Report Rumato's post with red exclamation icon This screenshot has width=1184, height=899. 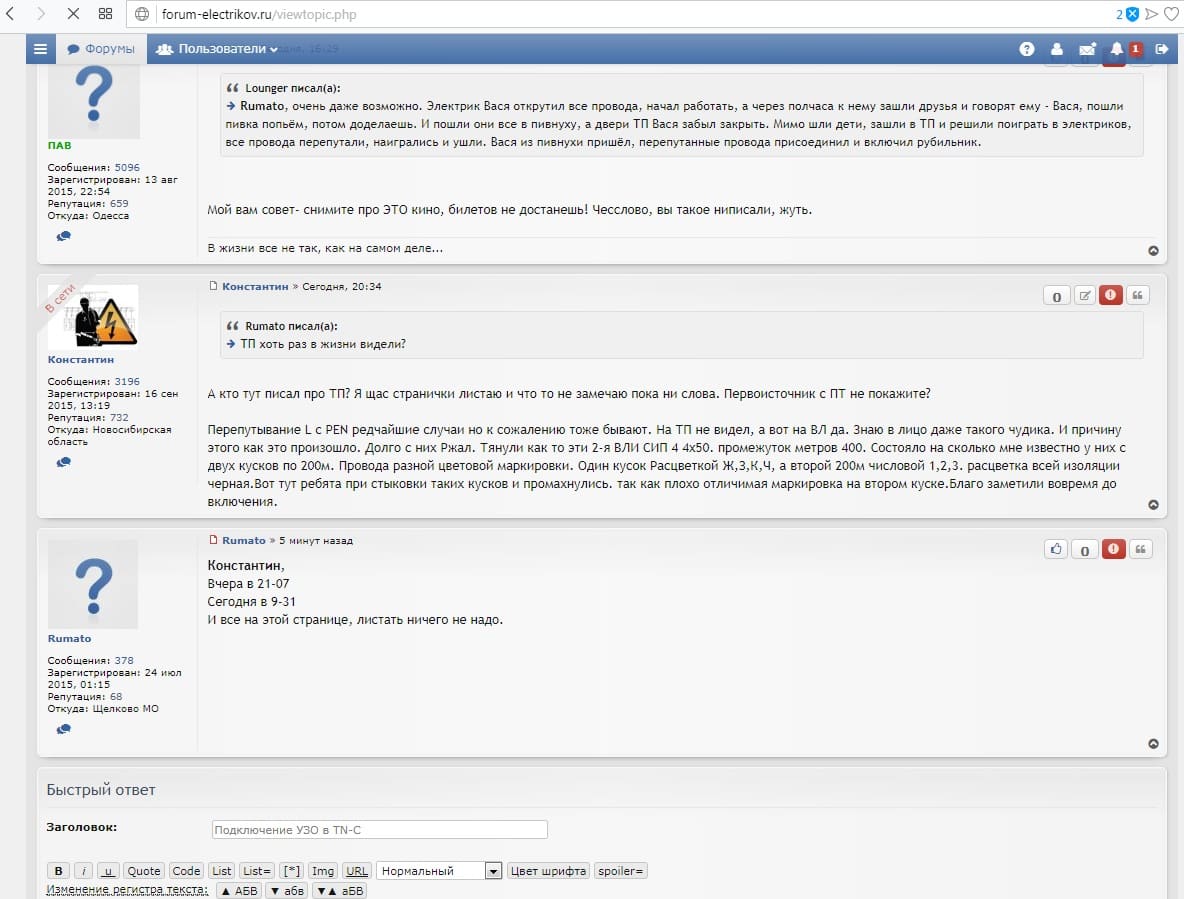pos(1111,549)
